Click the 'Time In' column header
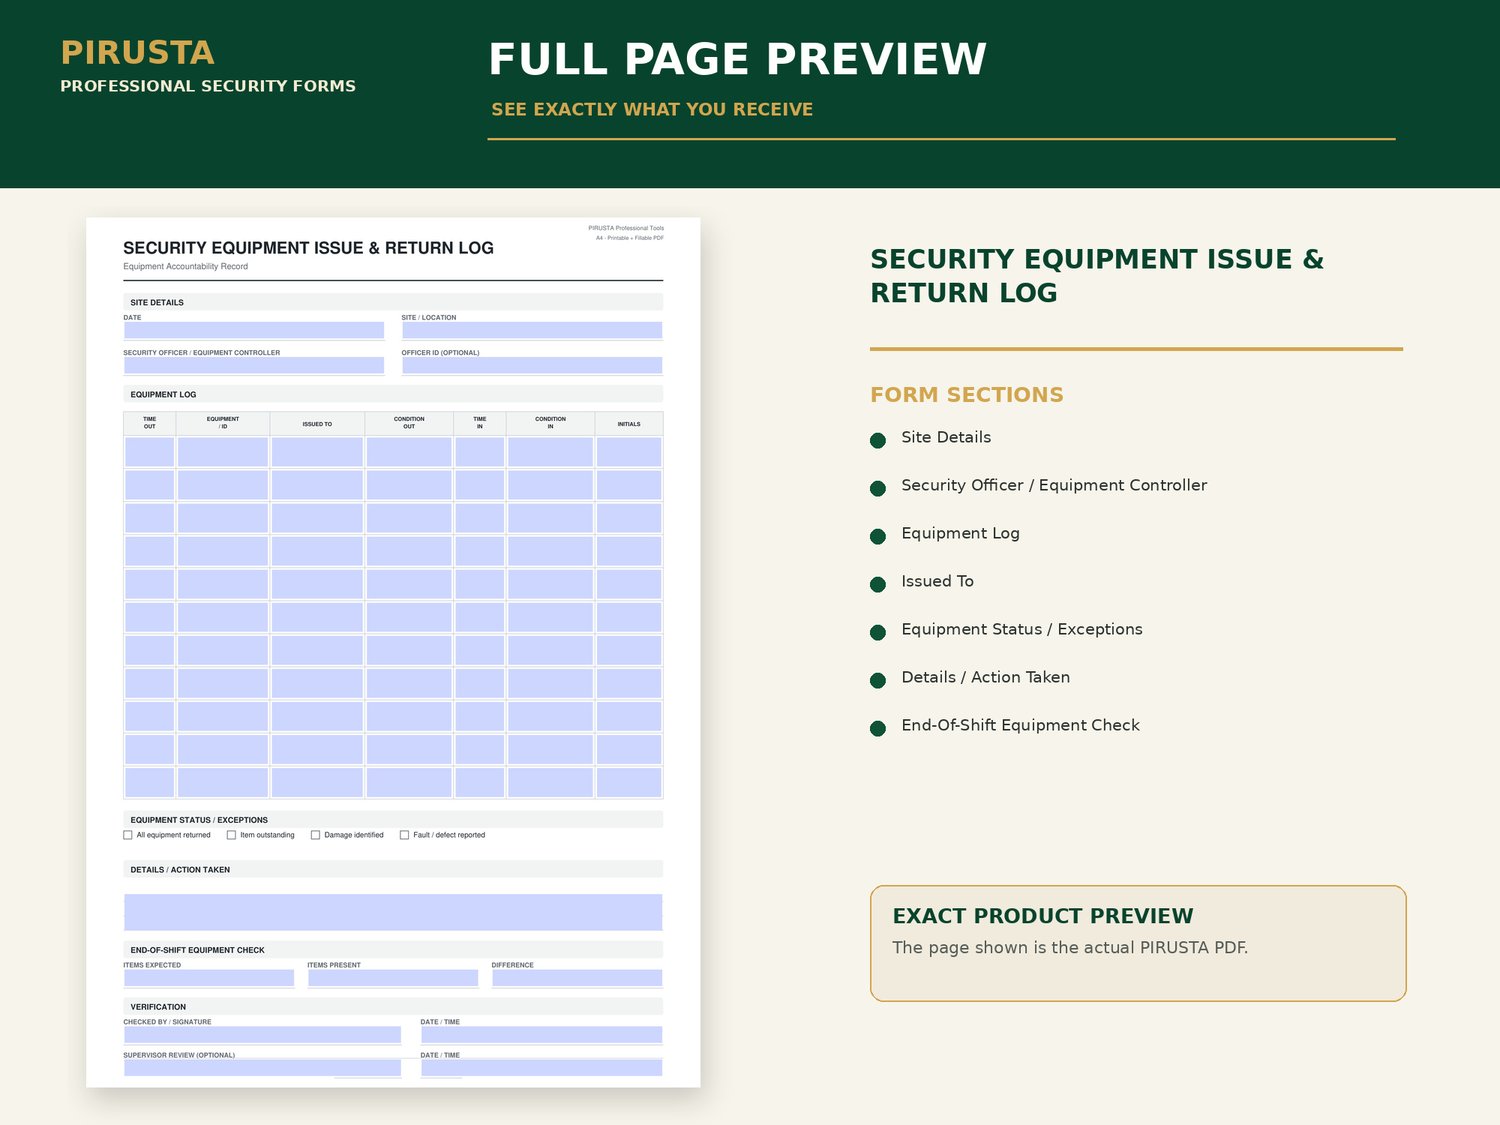Screen dimensions: 1500x1125 click(480, 423)
